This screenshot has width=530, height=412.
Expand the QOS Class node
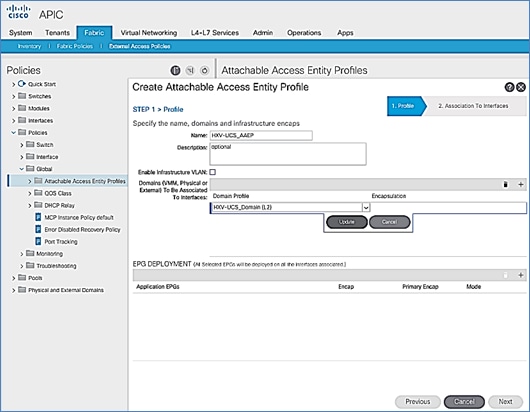tap(30, 193)
